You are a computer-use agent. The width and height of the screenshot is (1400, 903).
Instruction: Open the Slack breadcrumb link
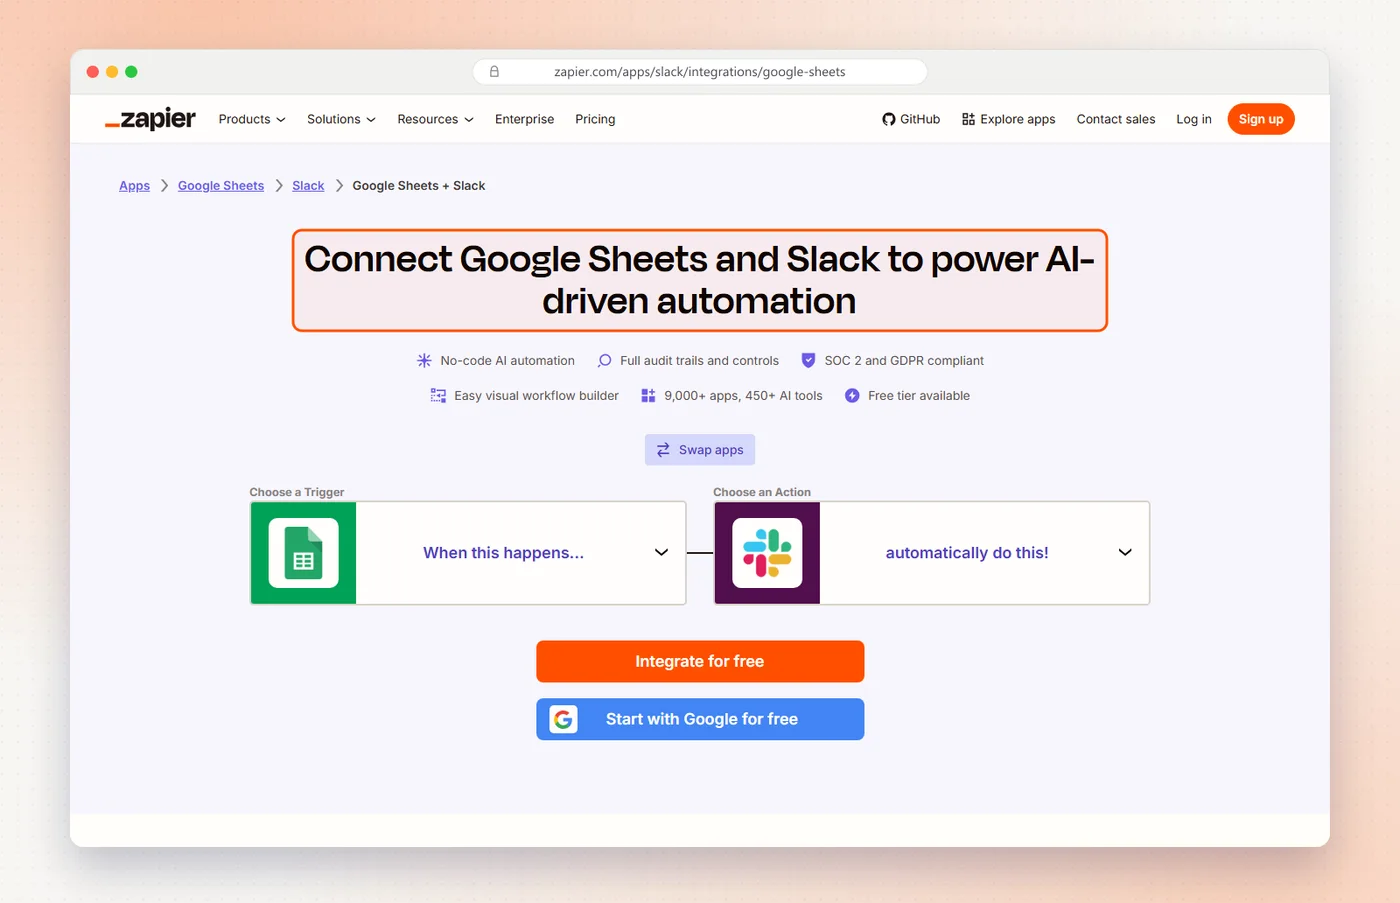(x=308, y=186)
